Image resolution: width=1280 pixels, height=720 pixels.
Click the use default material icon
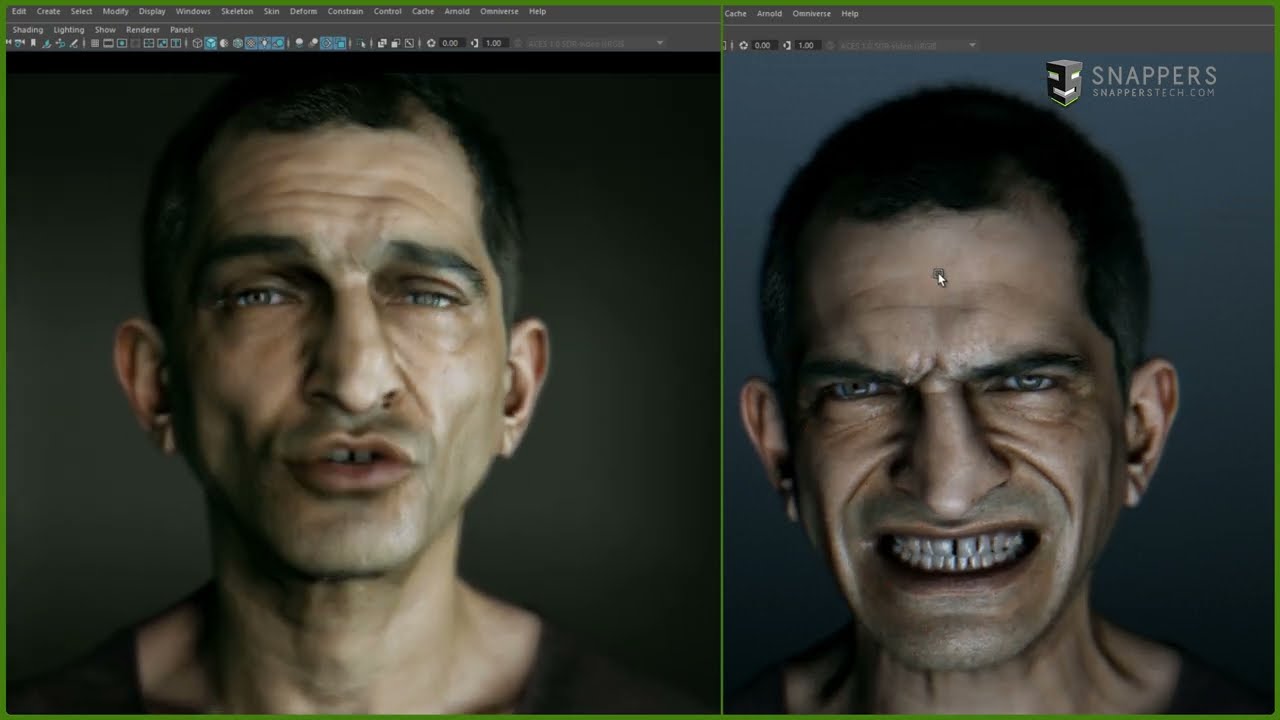[223, 43]
